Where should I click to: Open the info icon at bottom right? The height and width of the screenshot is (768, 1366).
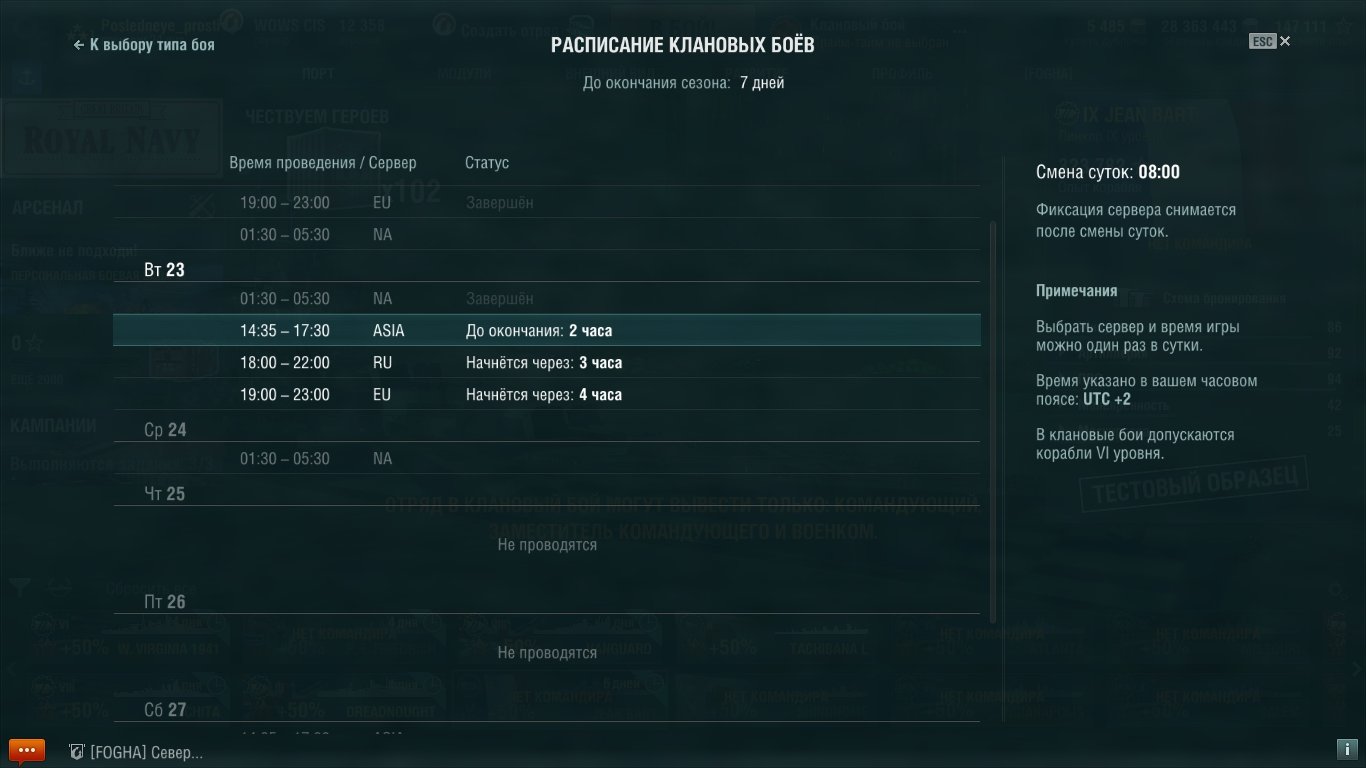tap(1346, 749)
